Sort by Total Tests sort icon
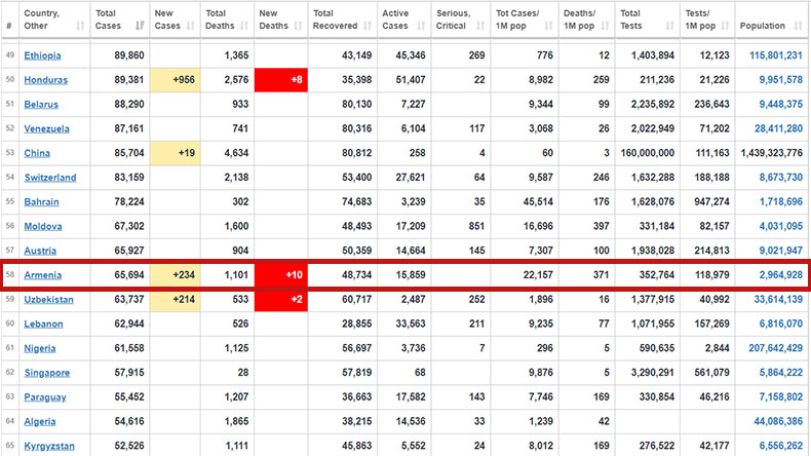Image resolution: width=811 pixels, height=456 pixels. click(x=670, y=25)
